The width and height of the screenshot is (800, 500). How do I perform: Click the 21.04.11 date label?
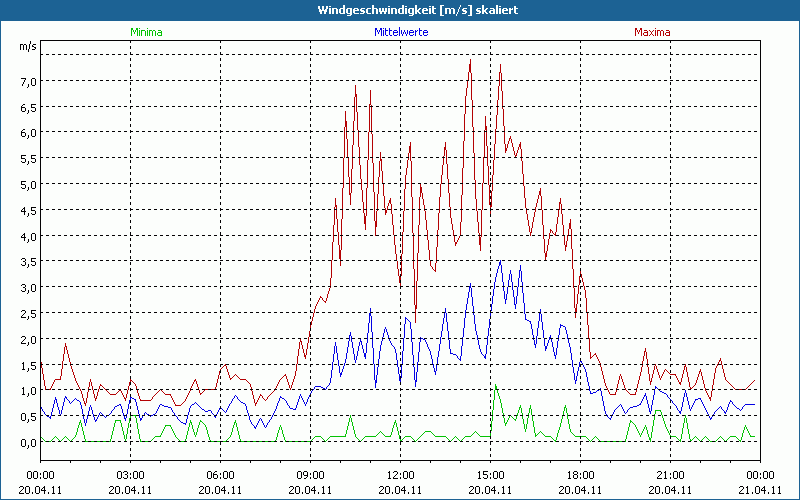pyautogui.click(x=760, y=490)
